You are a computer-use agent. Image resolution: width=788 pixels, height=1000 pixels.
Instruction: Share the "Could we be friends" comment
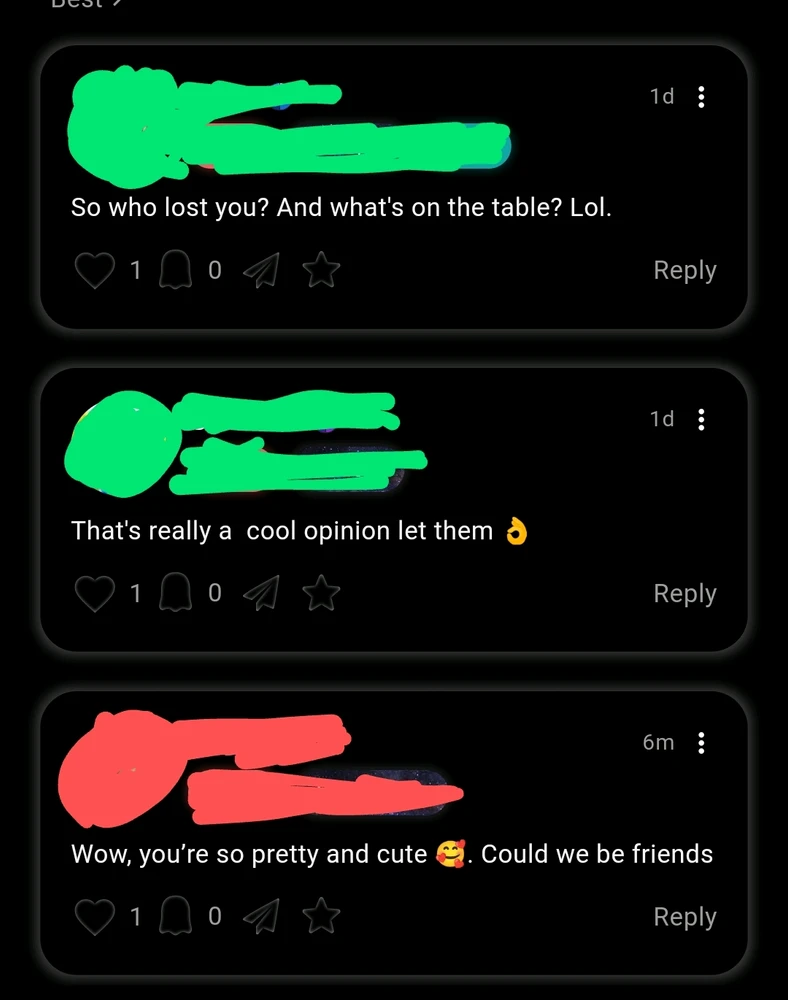pos(261,916)
